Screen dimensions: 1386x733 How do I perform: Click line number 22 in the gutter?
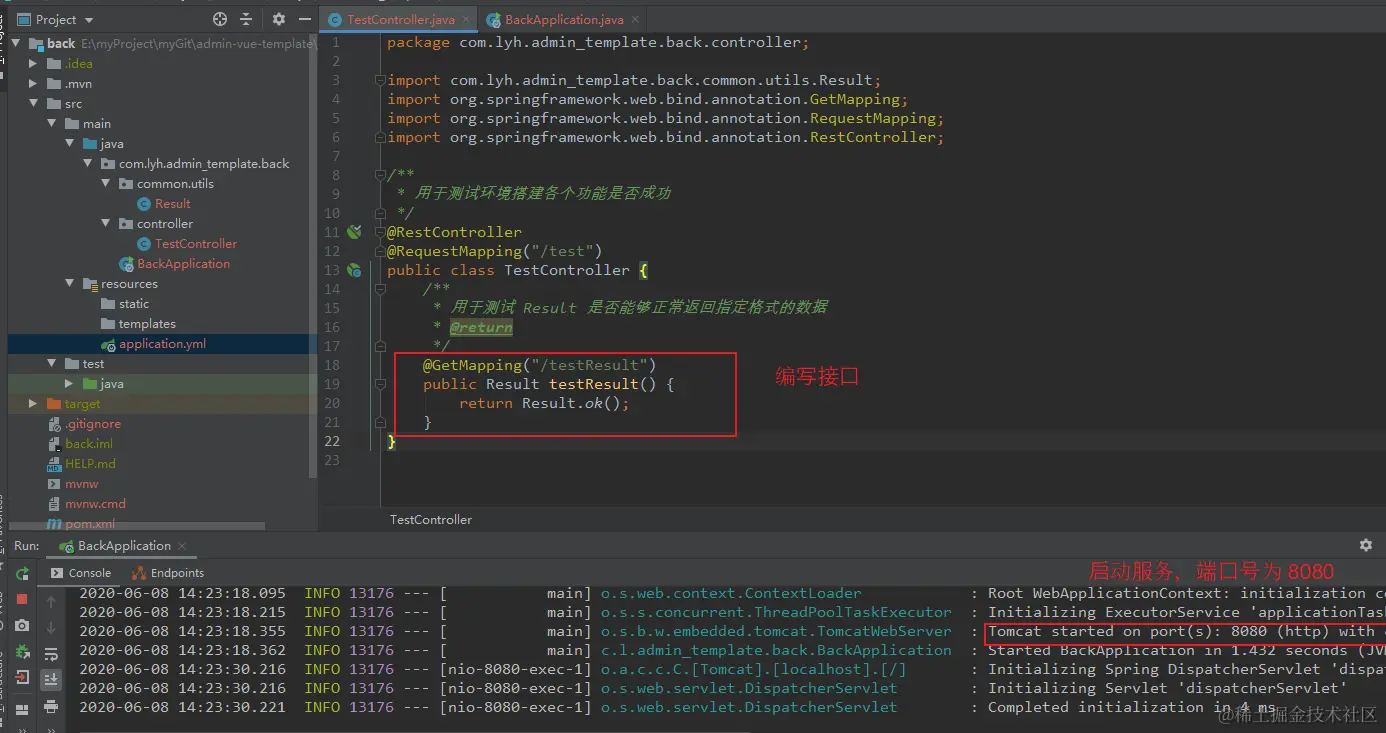(x=331, y=441)
